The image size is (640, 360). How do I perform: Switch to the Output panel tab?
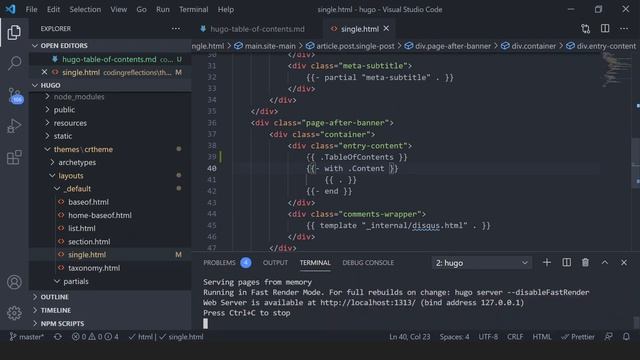275,263
